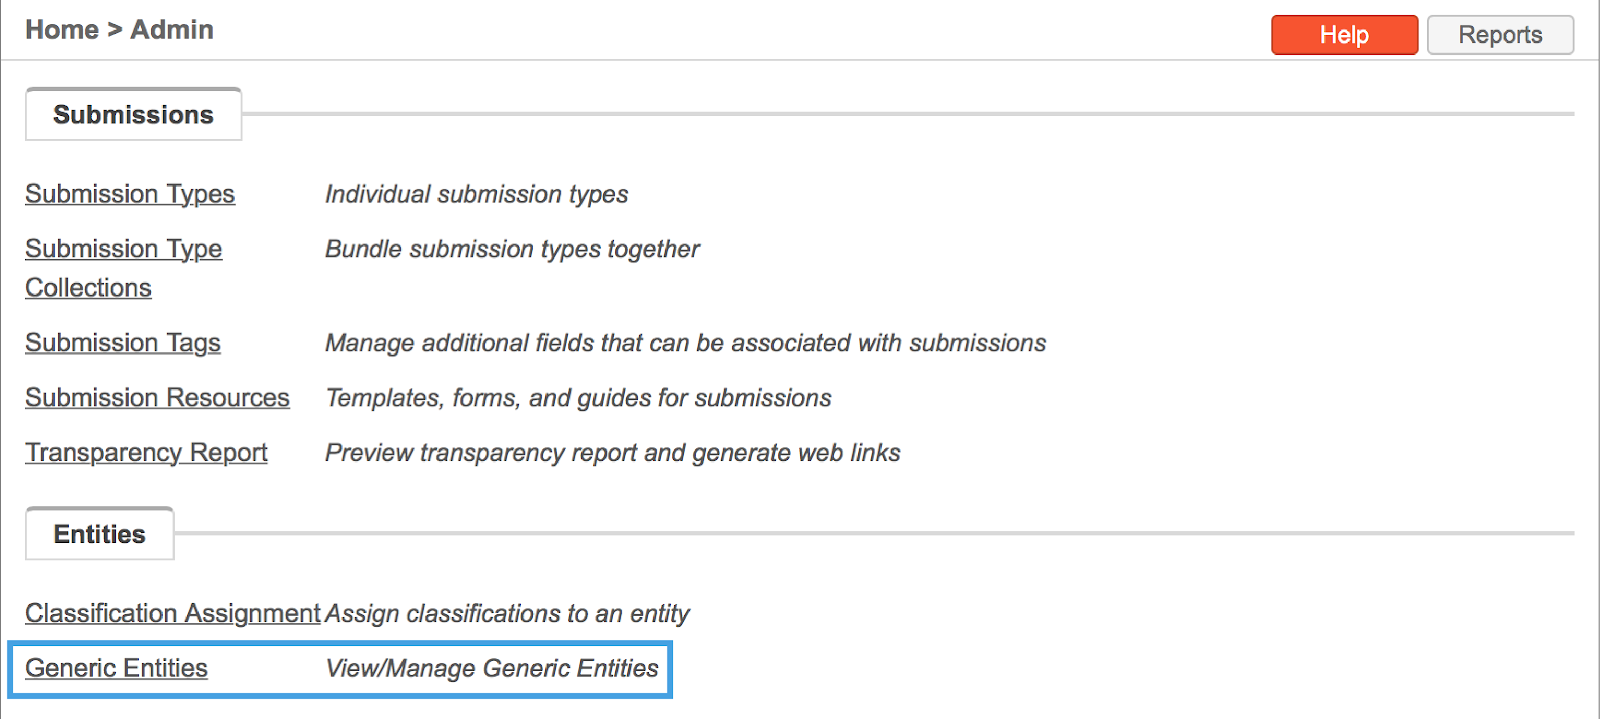Screen dimensions: 1600x719
Task: Click the "View/Manage Generic Entities" description
Action: [x=492, y=668]
